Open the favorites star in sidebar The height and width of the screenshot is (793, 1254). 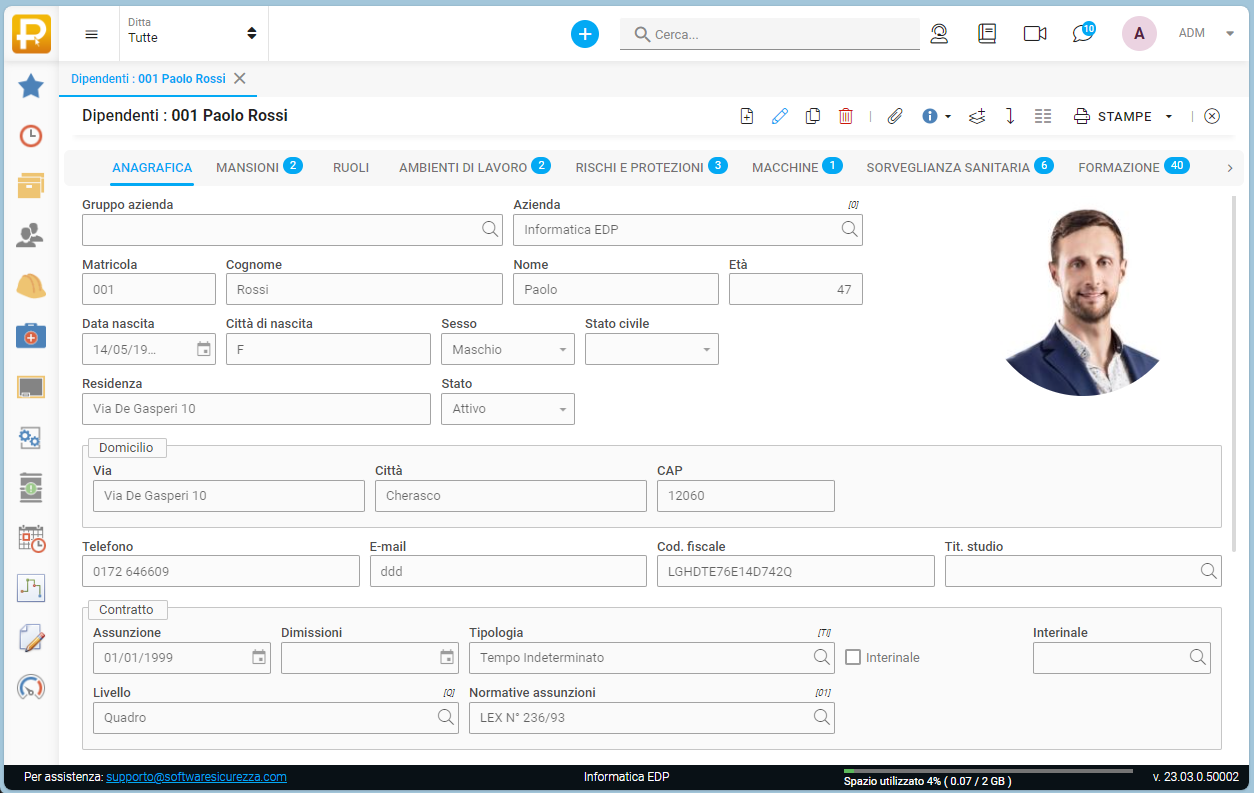pos(31,86)
